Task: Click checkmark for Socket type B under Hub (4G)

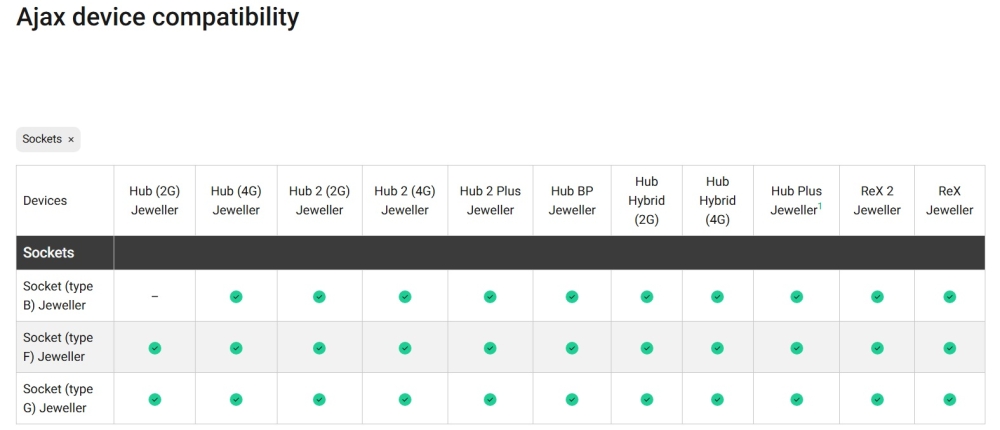Action: (236, 297)
